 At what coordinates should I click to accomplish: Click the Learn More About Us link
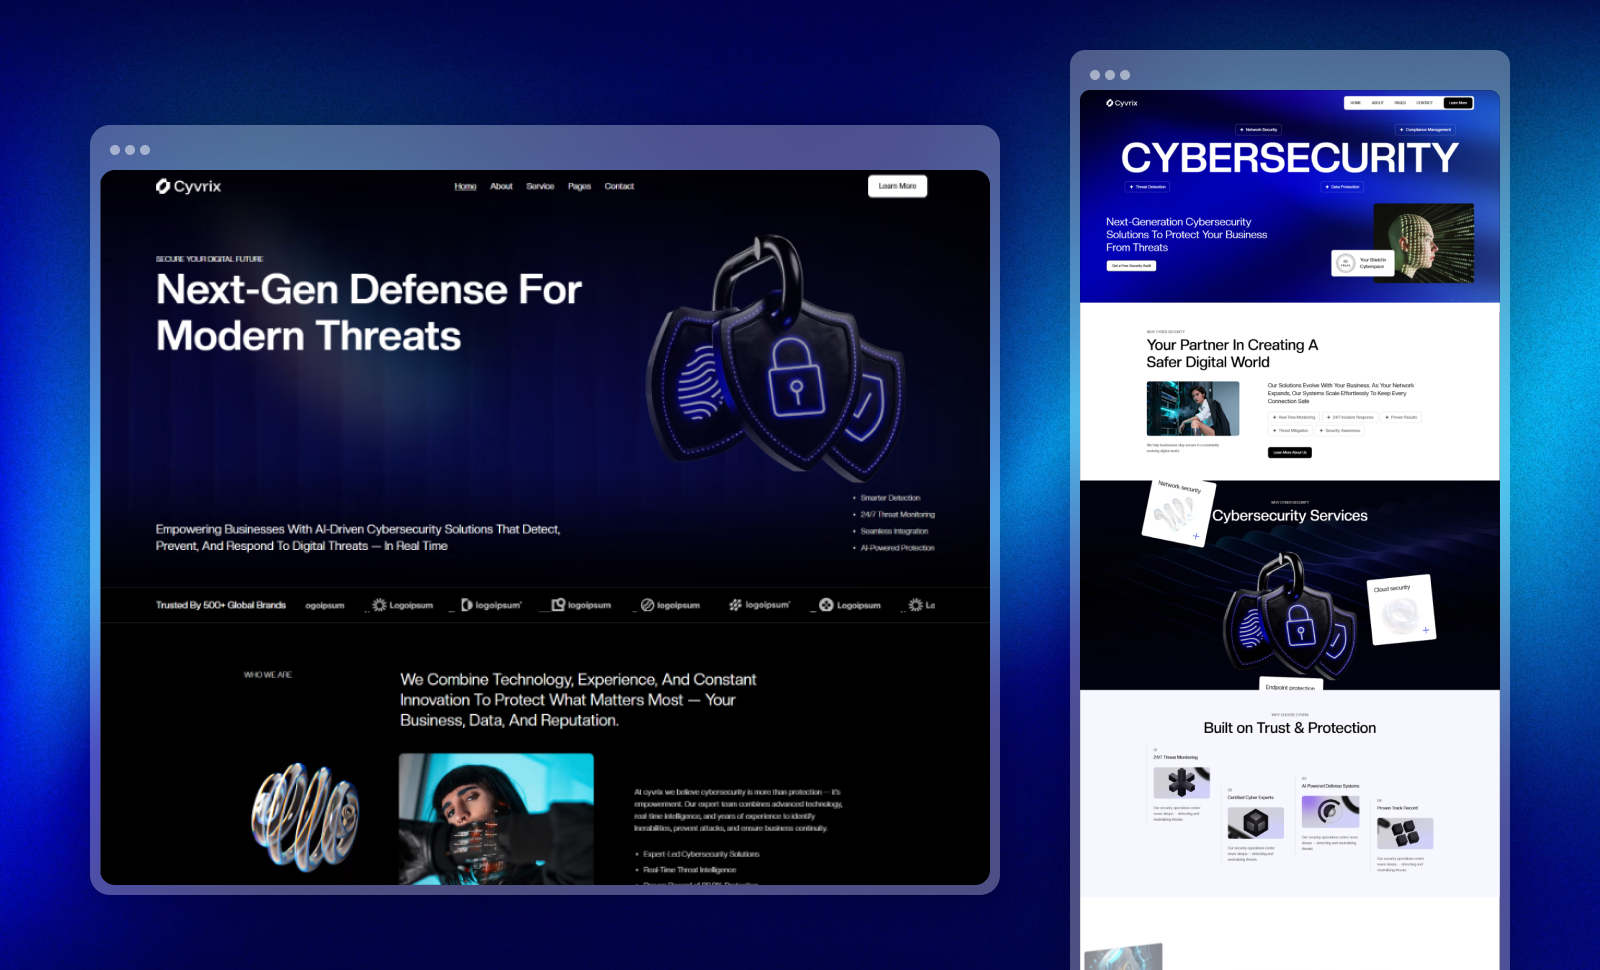pos(1292,452)
